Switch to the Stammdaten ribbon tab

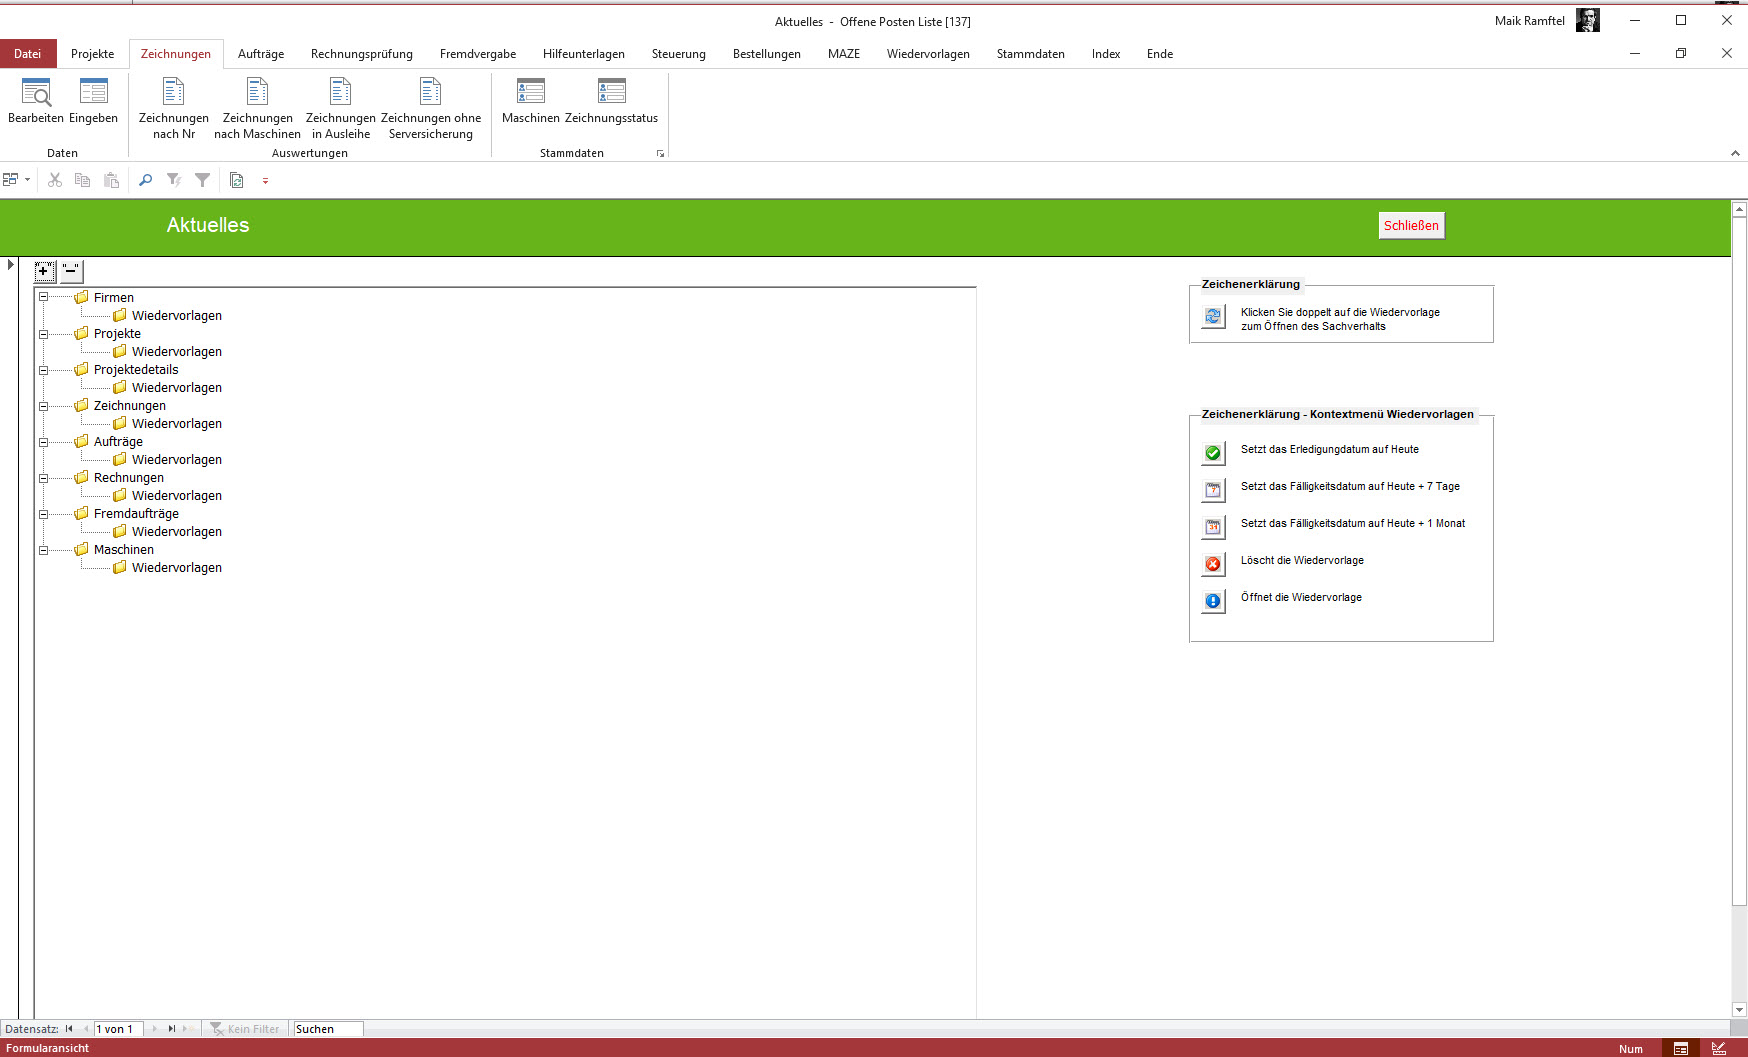pyautogui.click(x=1031, y=54)
